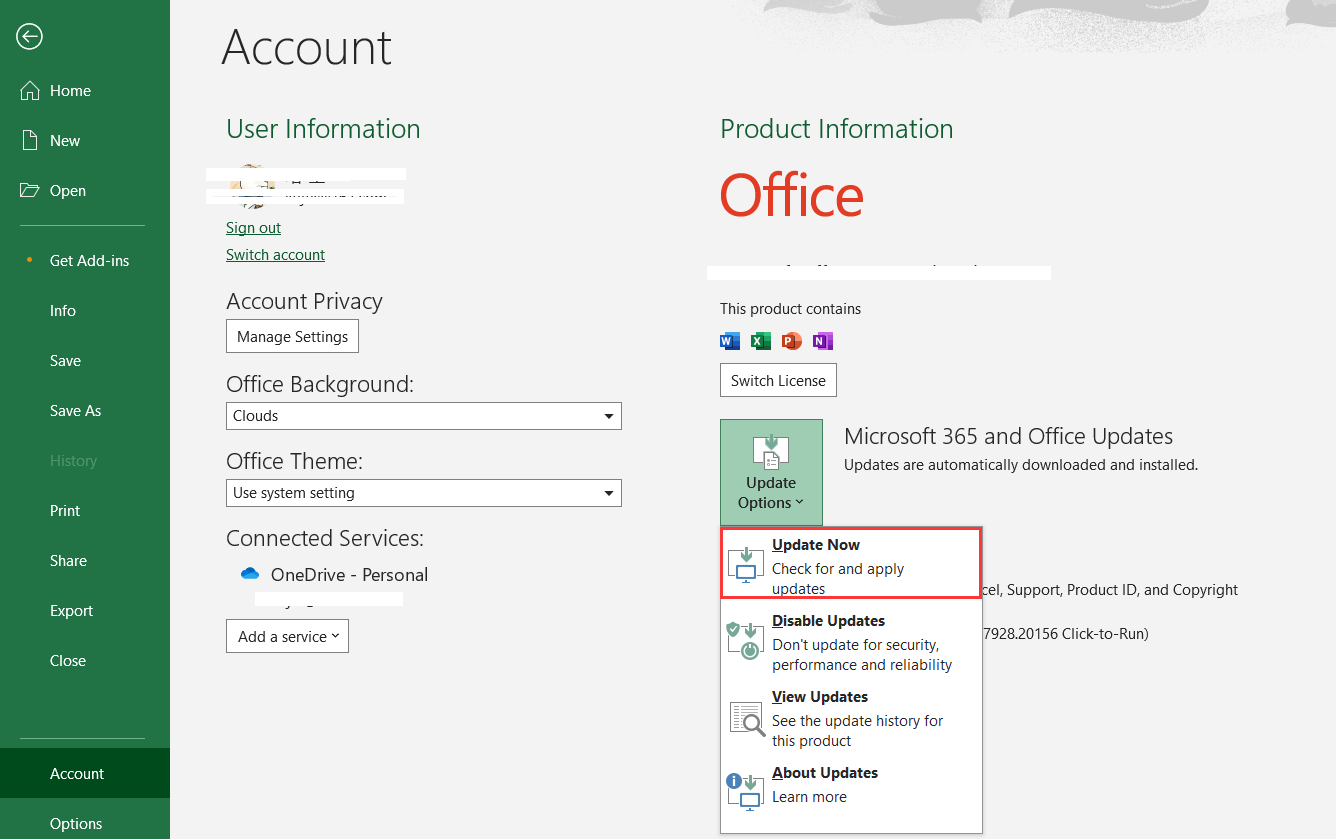Select Close in the sidebar
Image resolution: width=1336 pixels, height=839 pixels.
click(x=85, y=660)
